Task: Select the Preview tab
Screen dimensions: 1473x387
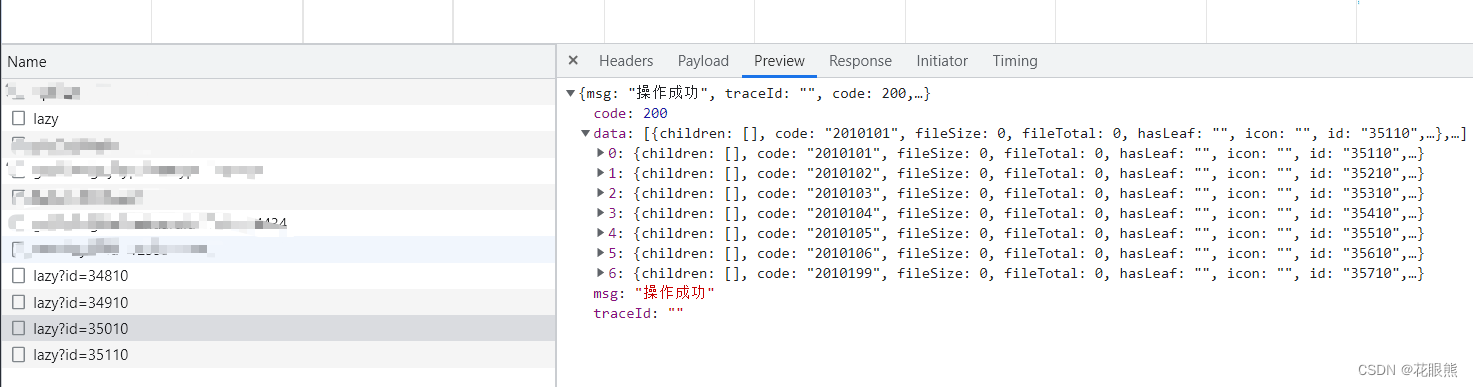Action: point(779,61)
